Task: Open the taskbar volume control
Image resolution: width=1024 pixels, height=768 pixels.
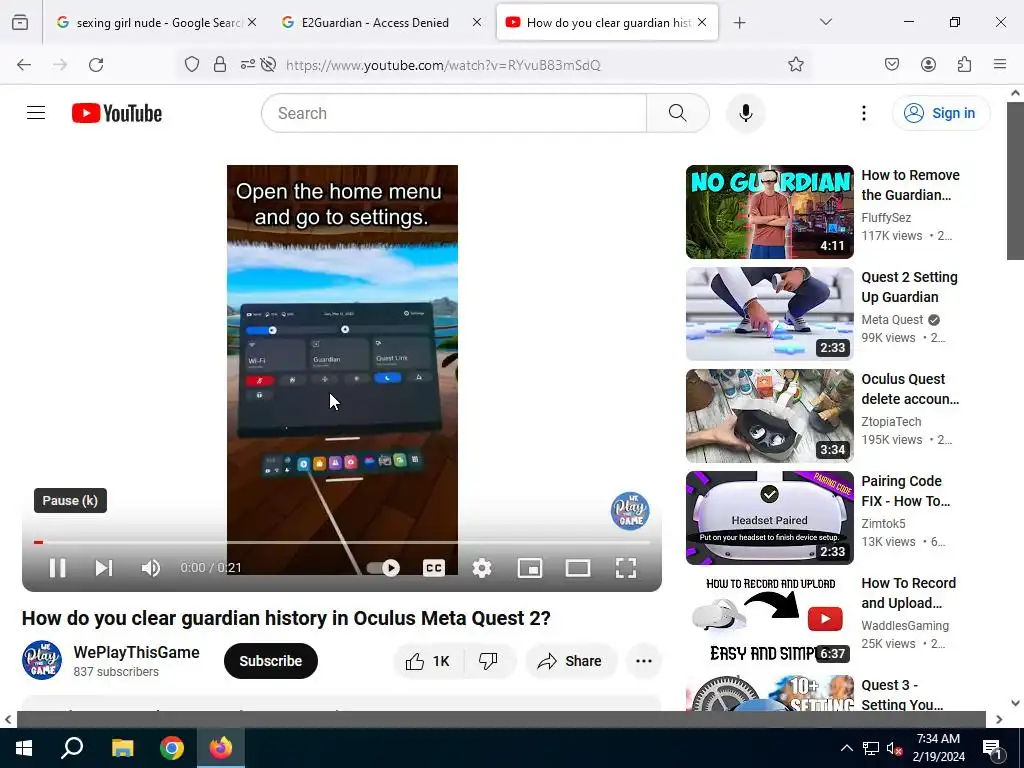Action: pyautogui.click(x=895, y=748)
